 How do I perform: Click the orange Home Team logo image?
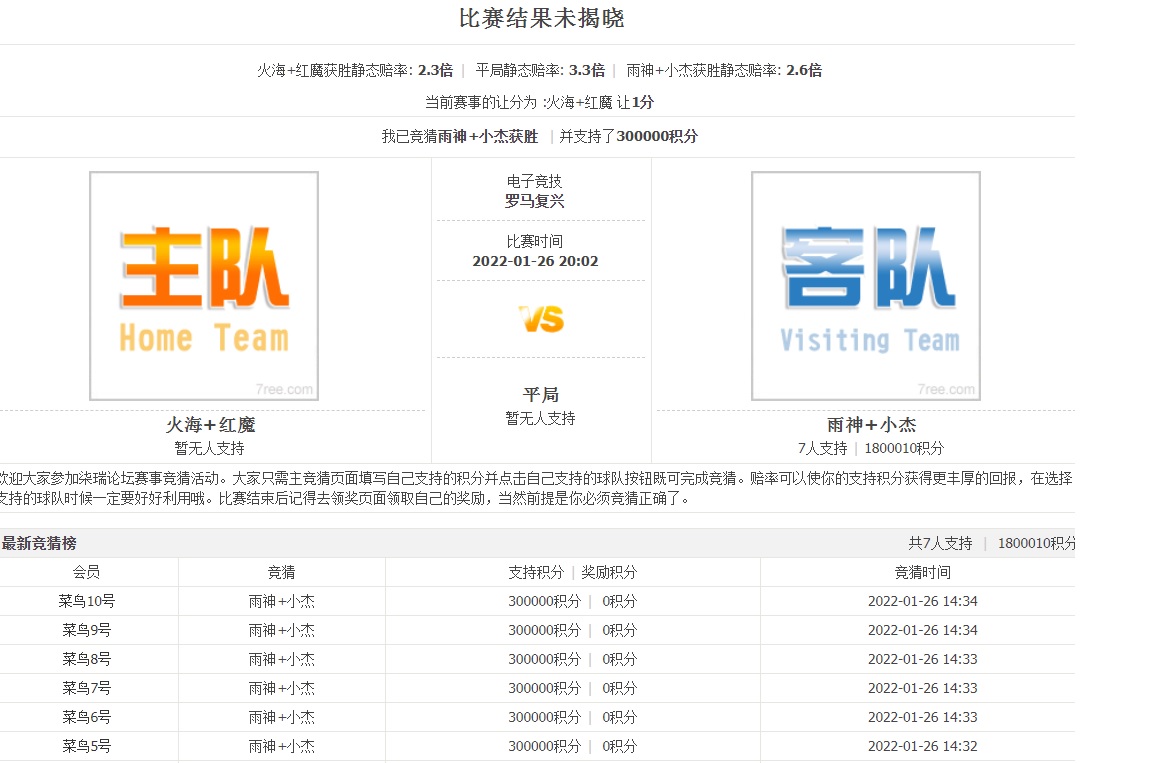point(204,286)
